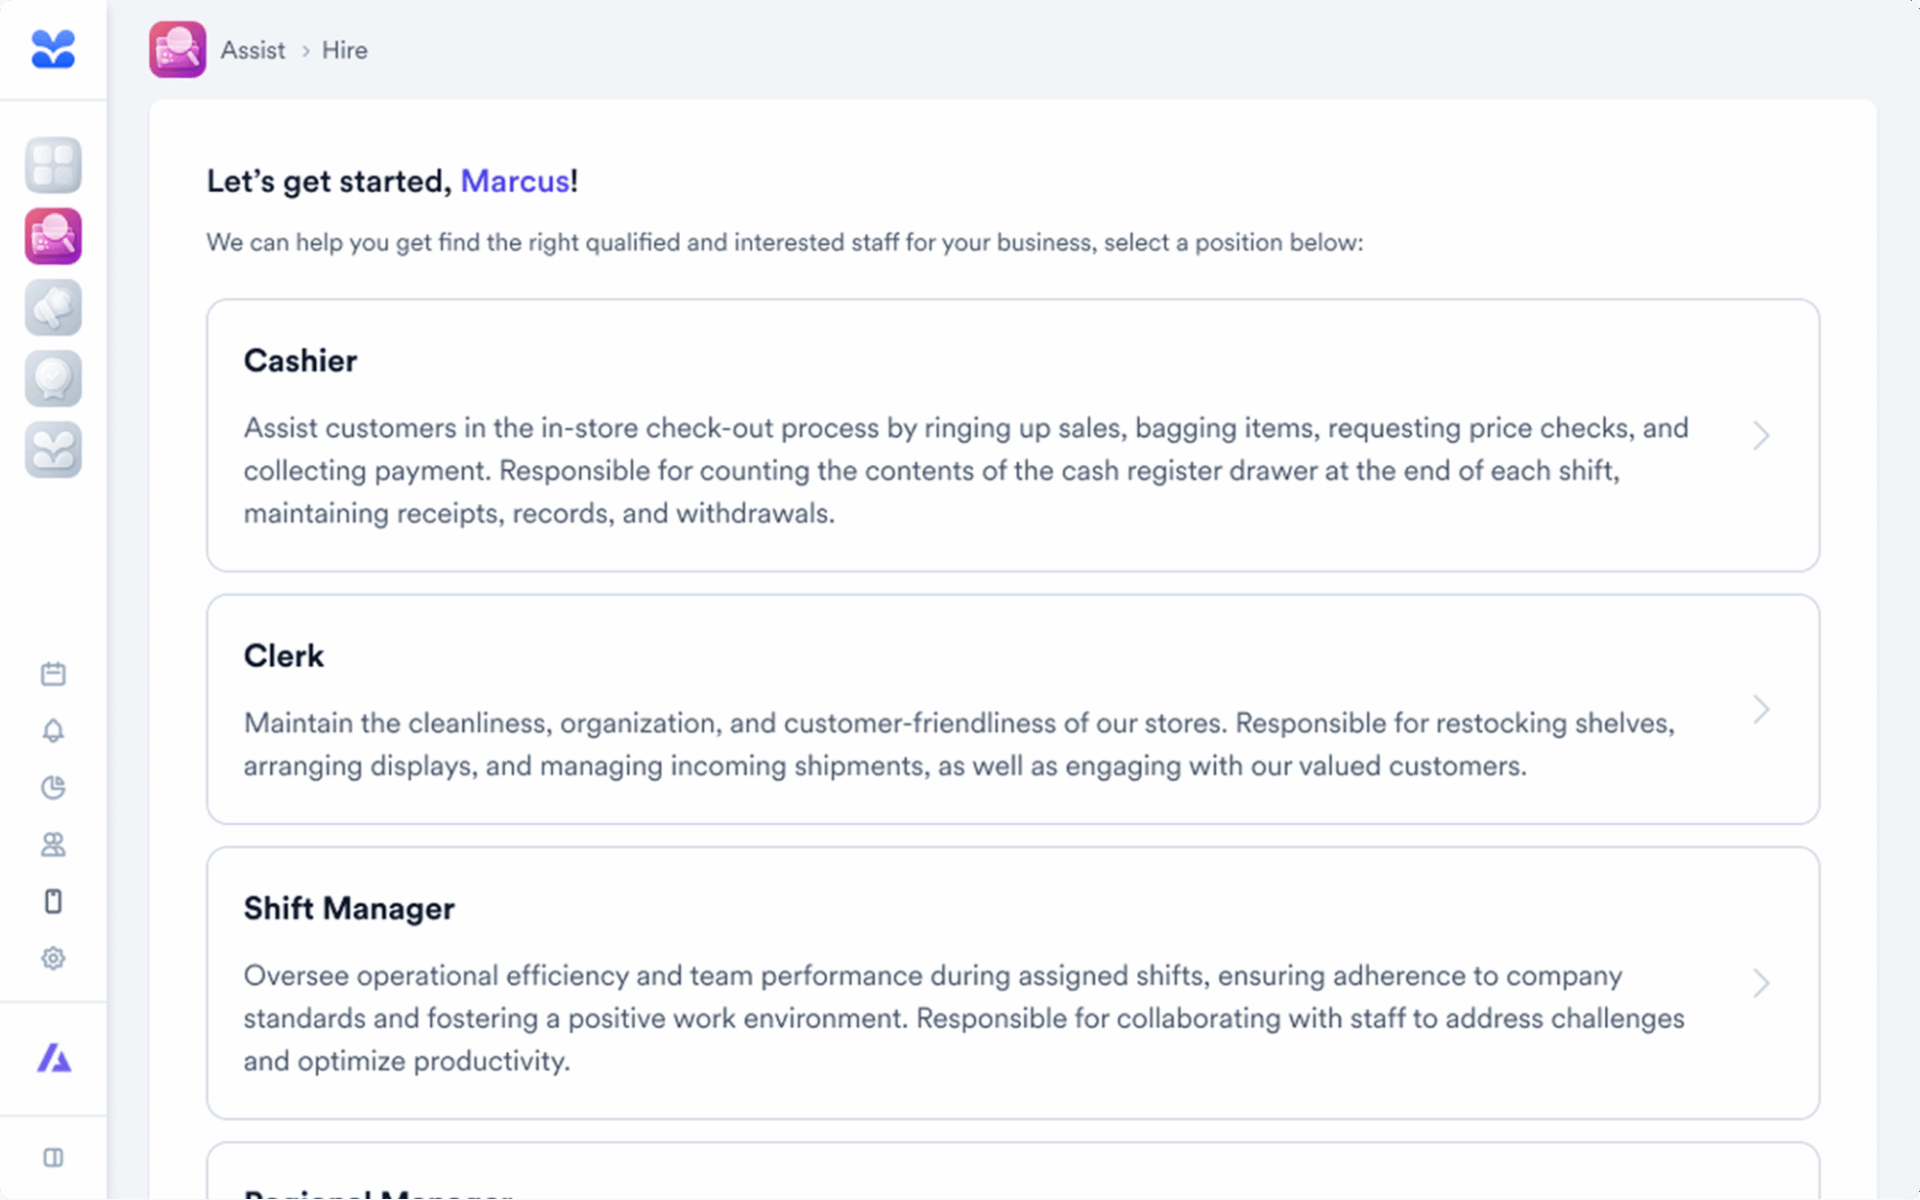Click the purple triangle workspace logo

pyautogui.click(x=54, y=1058)
